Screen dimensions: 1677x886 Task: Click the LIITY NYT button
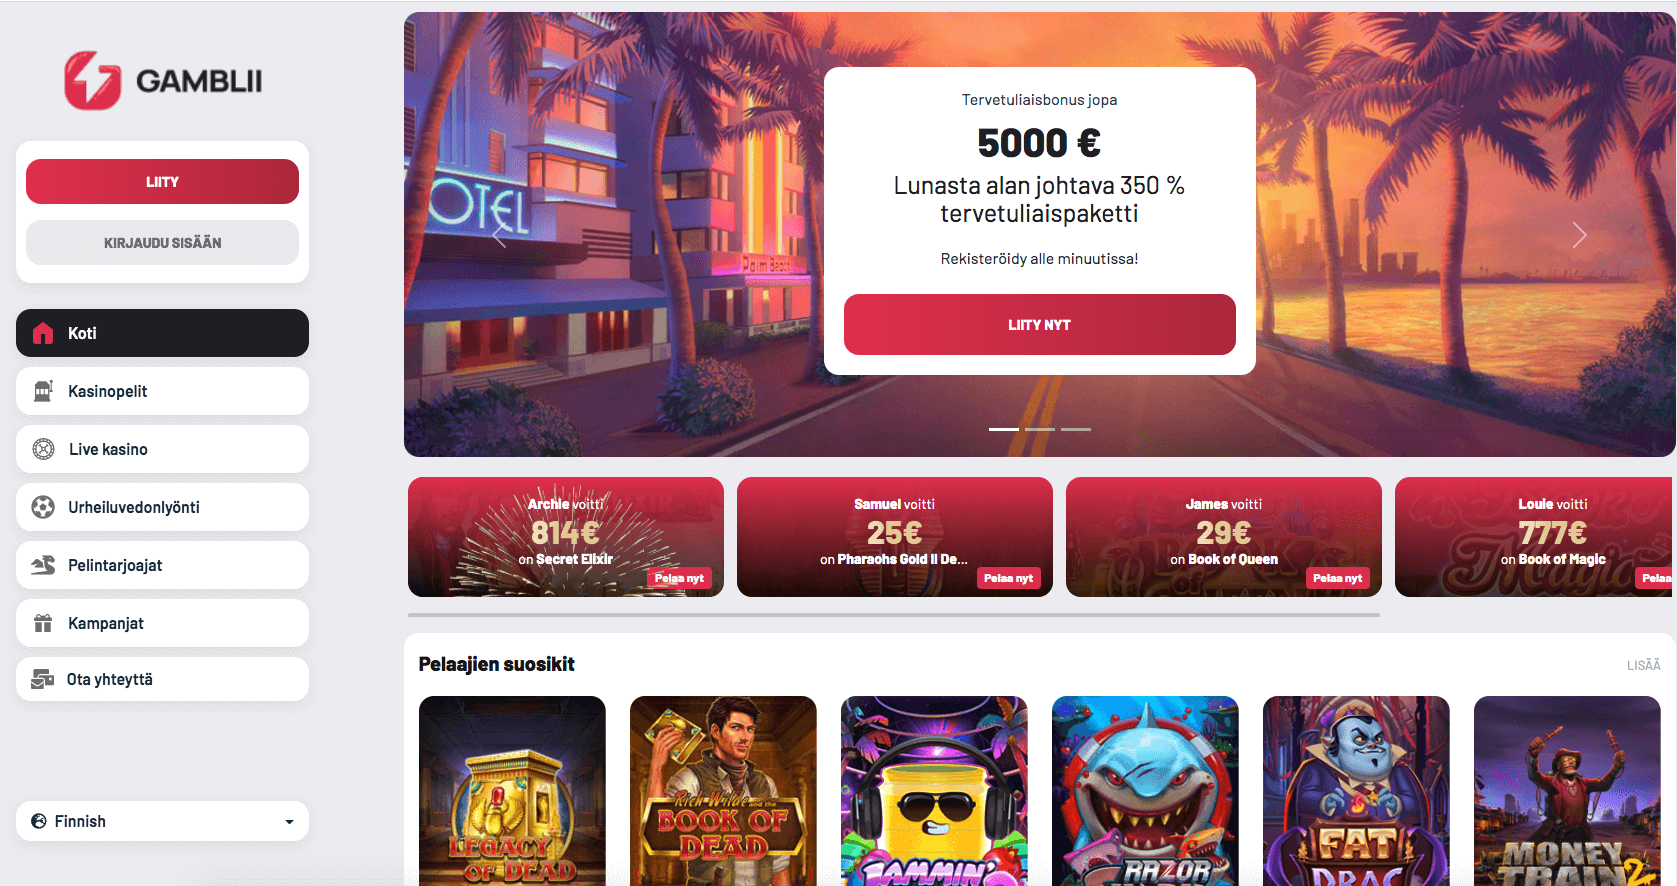(1040, 324)
